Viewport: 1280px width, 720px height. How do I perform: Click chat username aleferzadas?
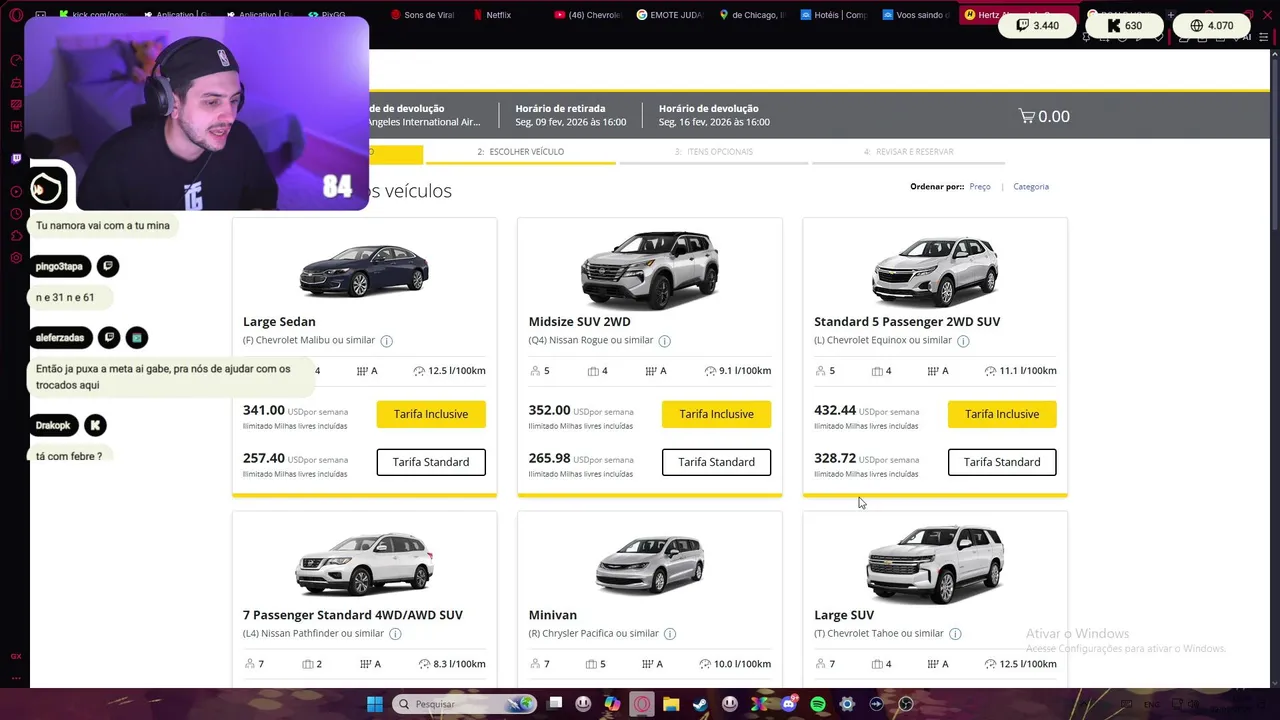point(60,338)
